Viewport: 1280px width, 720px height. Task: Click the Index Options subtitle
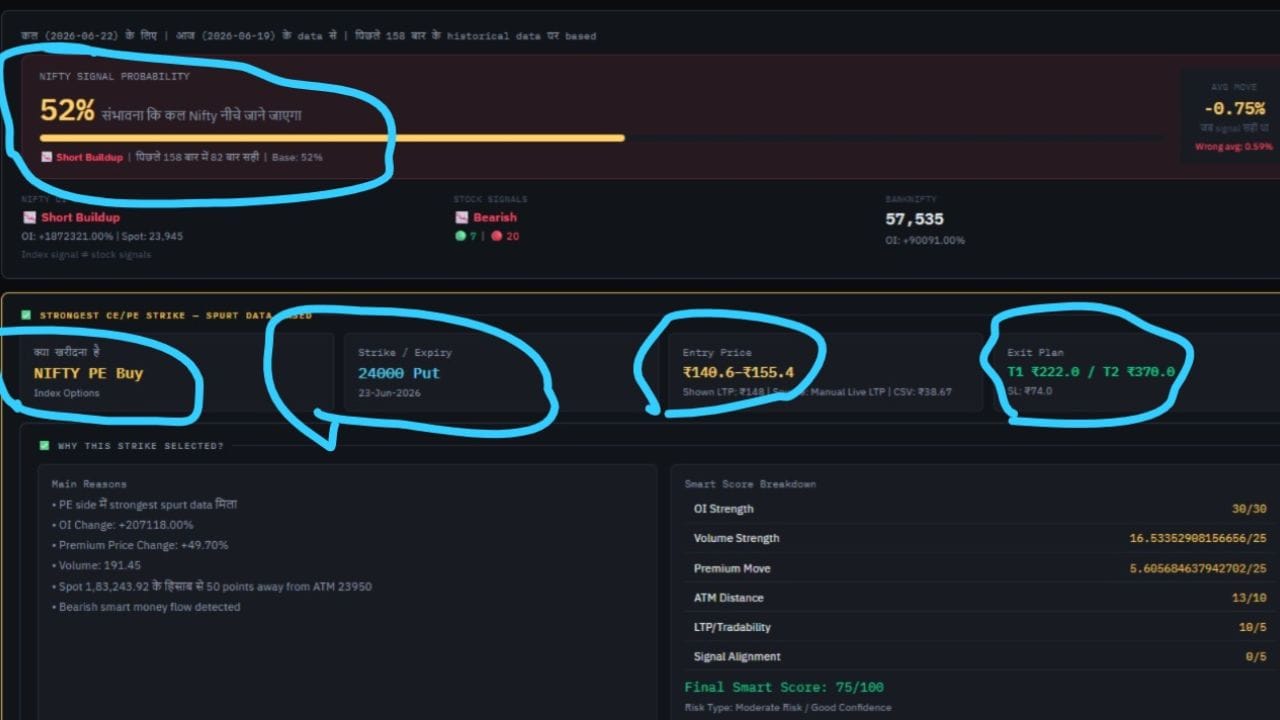[67, 393]
